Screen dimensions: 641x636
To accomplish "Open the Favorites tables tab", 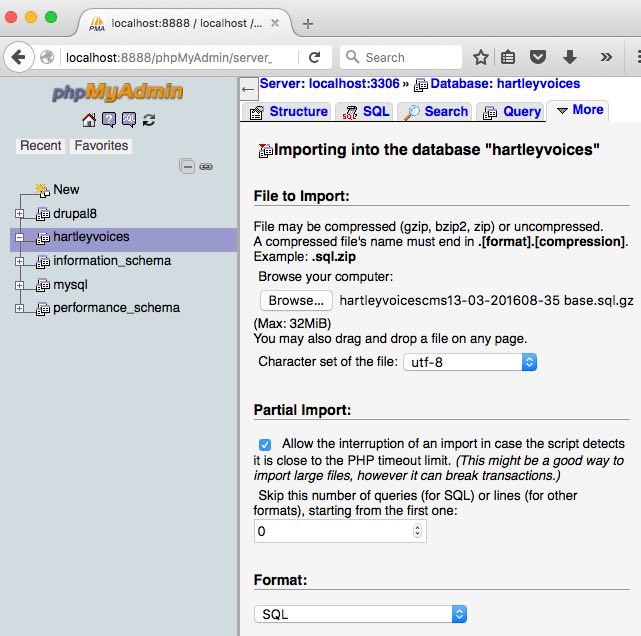I will pyautogui.click(x=101, y=146).
